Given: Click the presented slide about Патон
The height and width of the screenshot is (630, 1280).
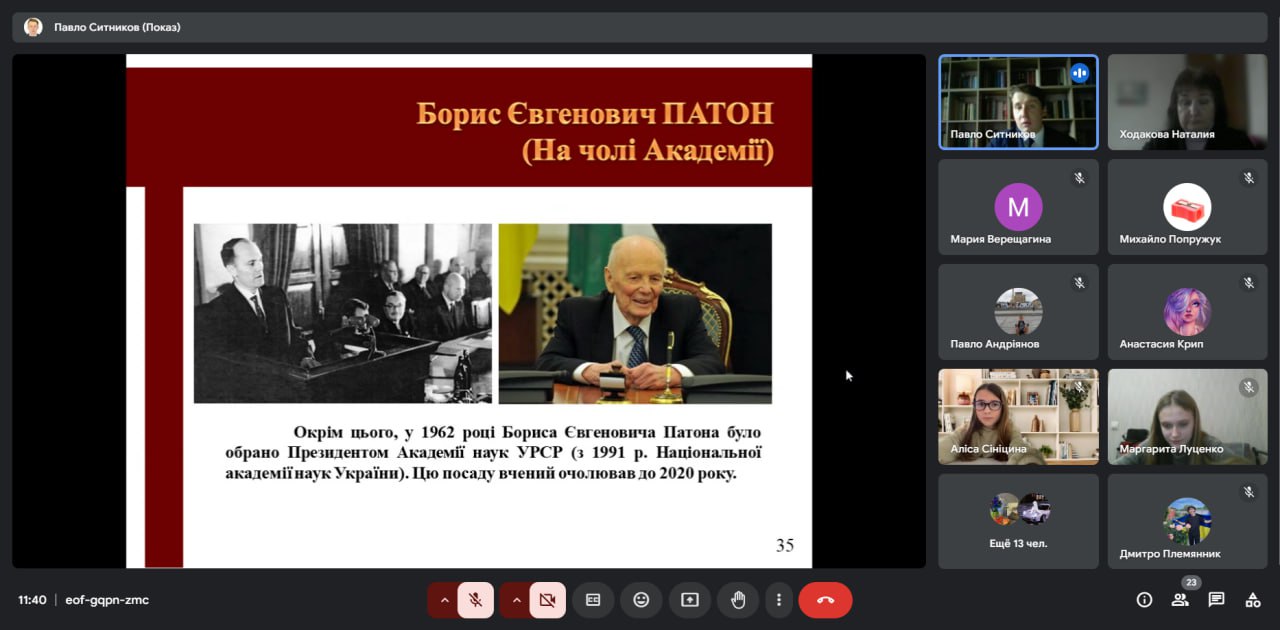Looking at the screenshot, I should click(x=469, y=311).
